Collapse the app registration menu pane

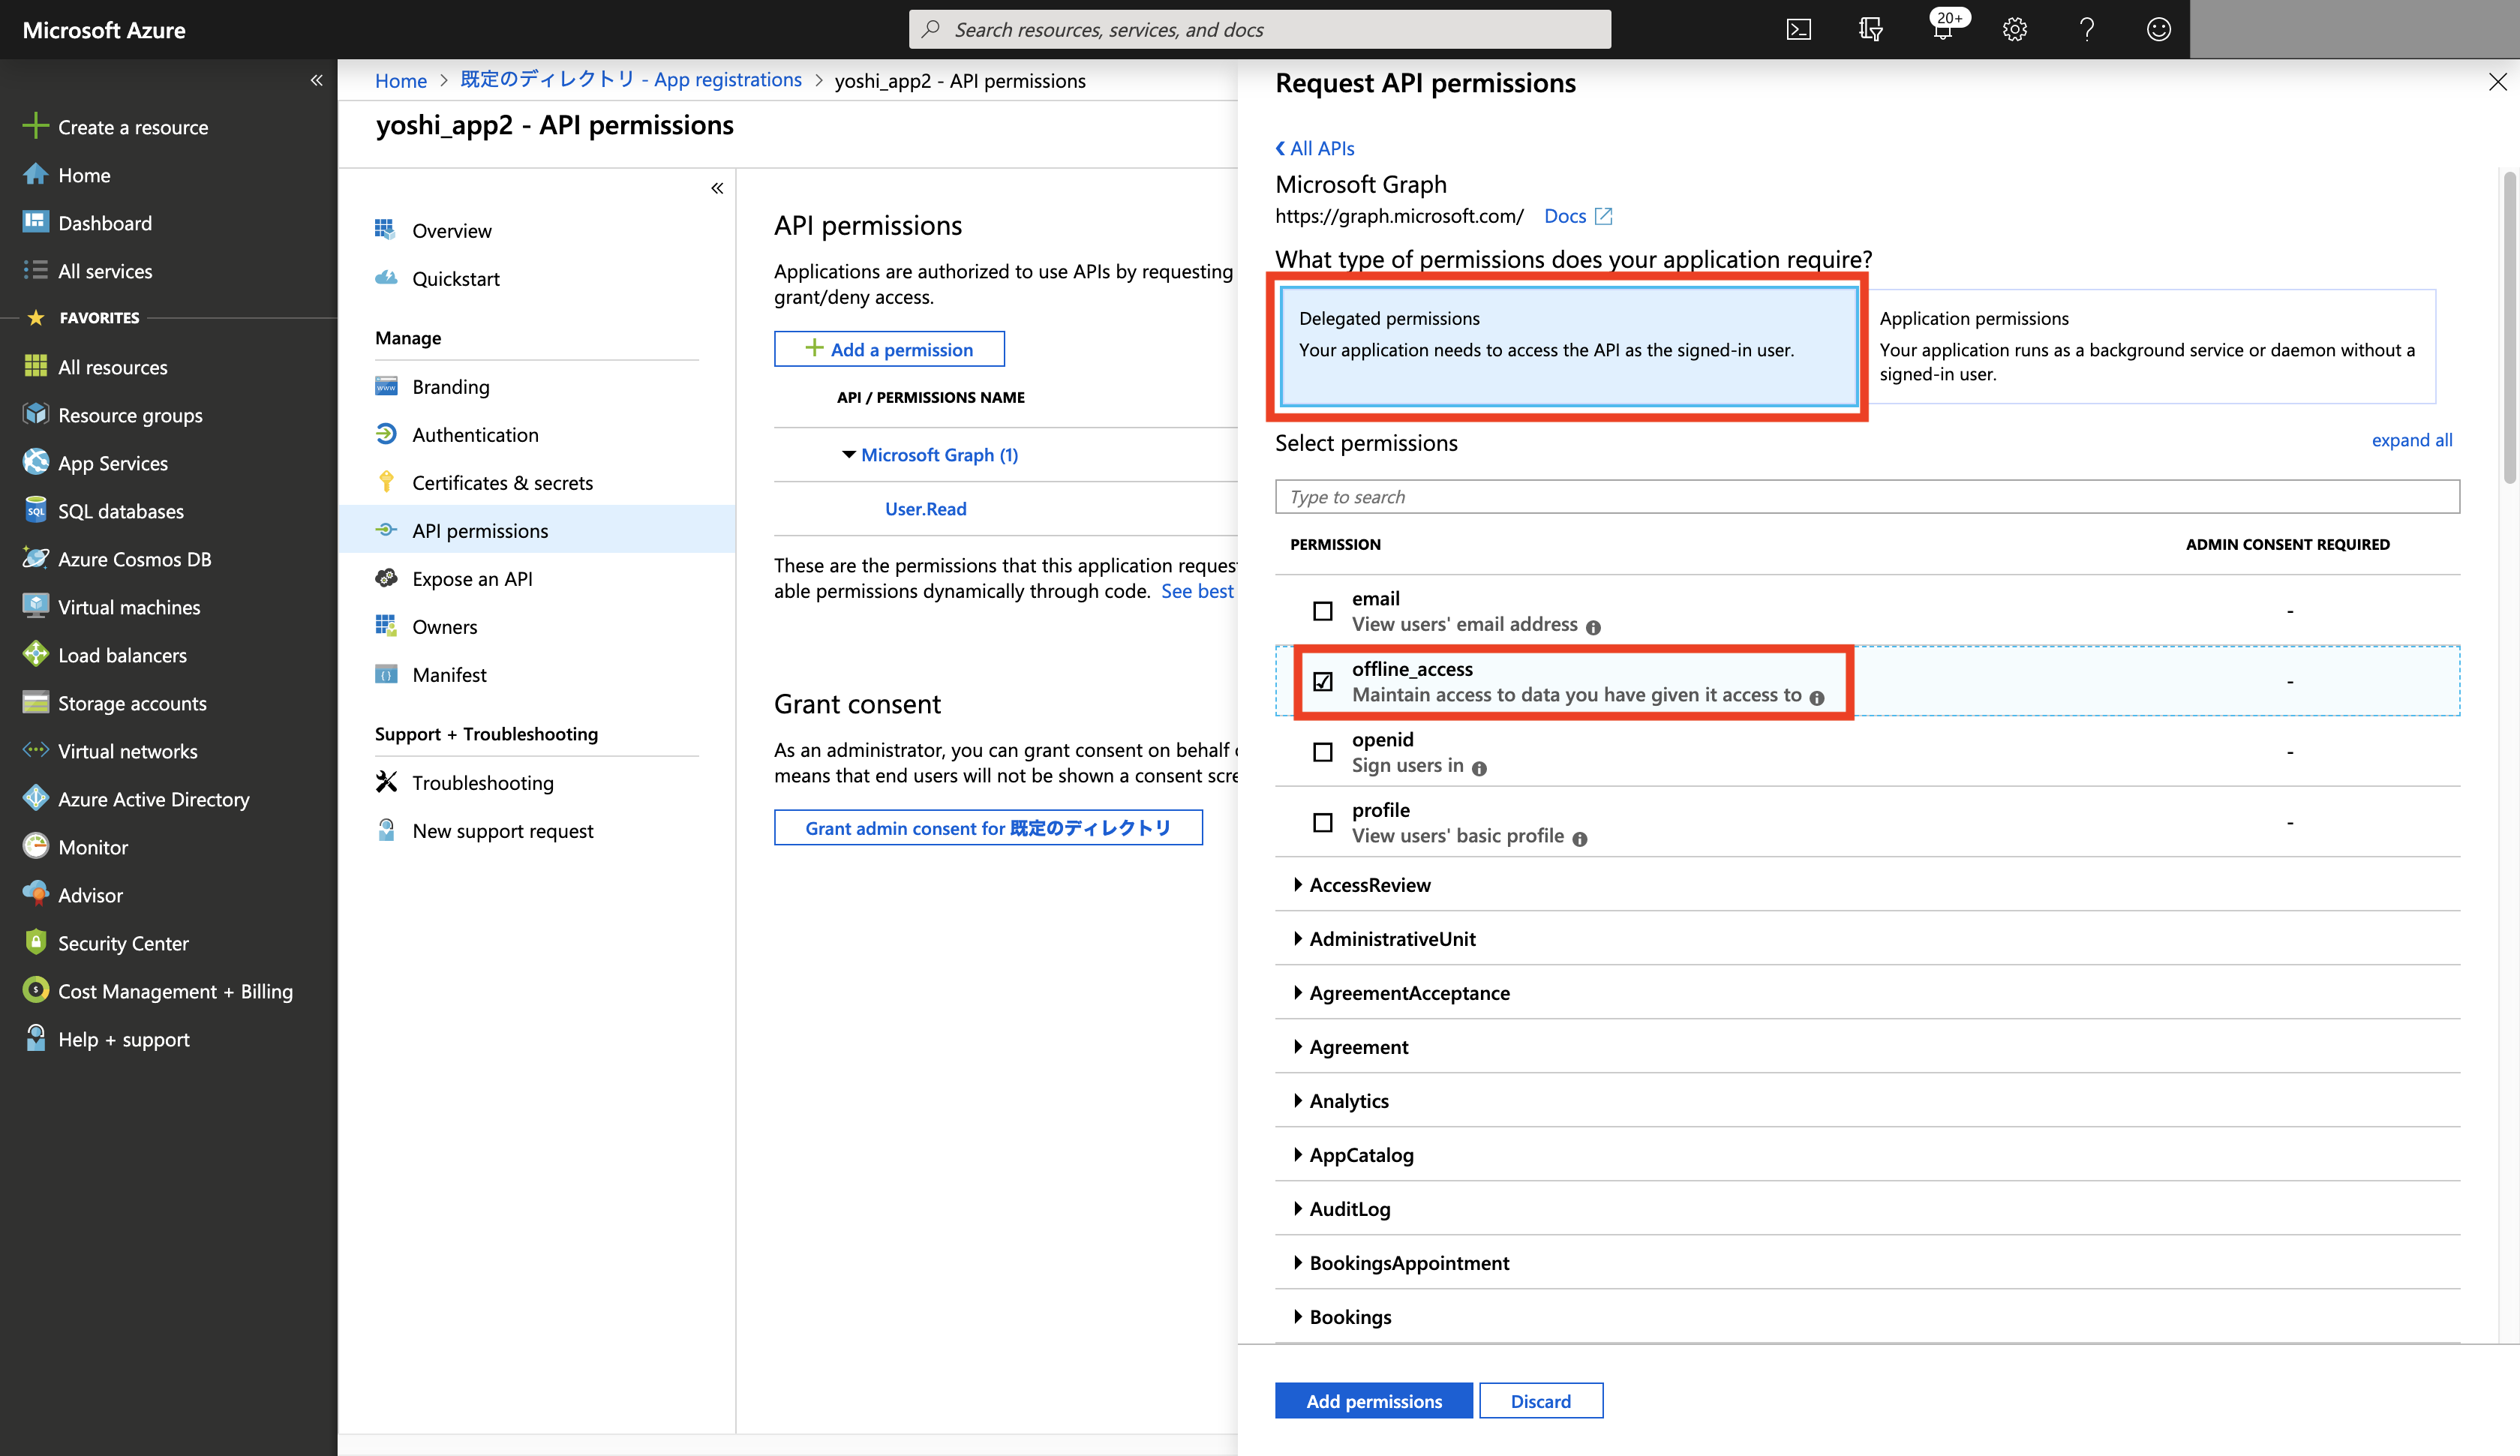717,188
